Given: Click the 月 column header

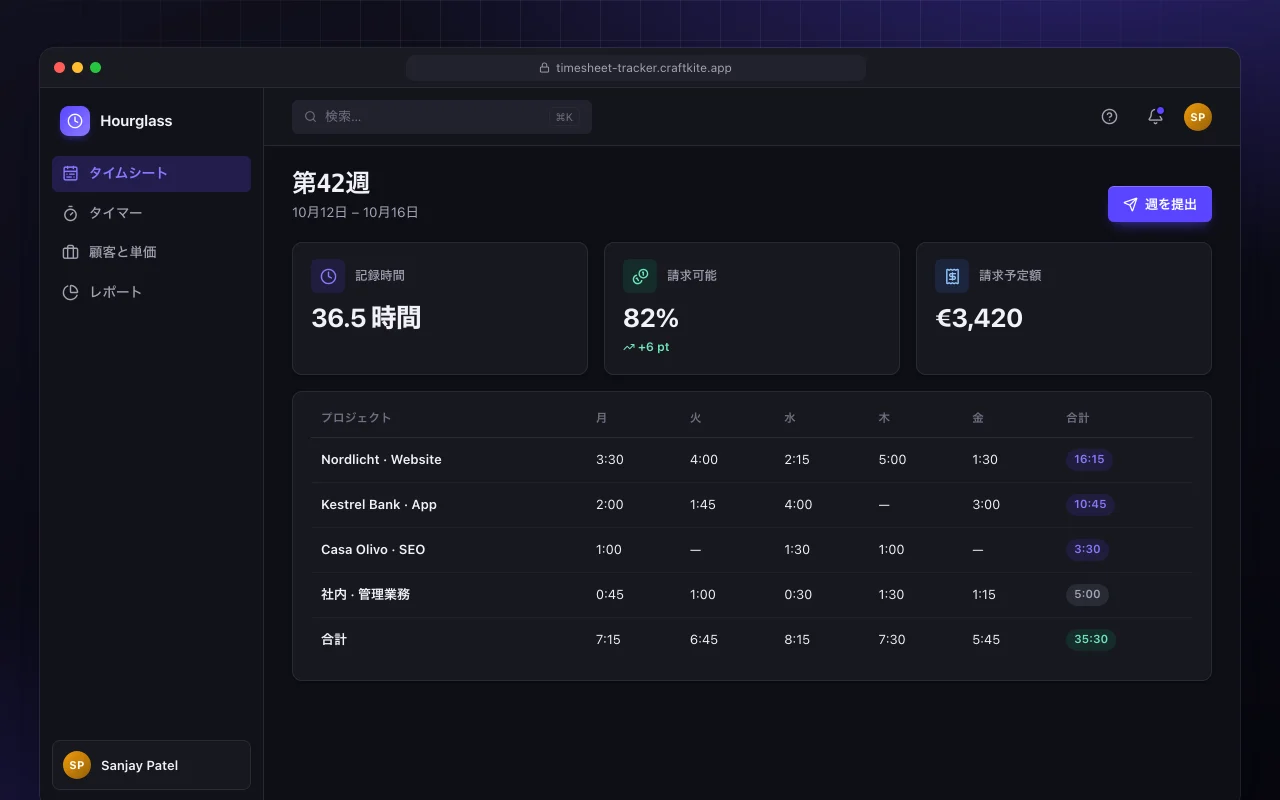Looking at the screenshot, I should (601, 418).
